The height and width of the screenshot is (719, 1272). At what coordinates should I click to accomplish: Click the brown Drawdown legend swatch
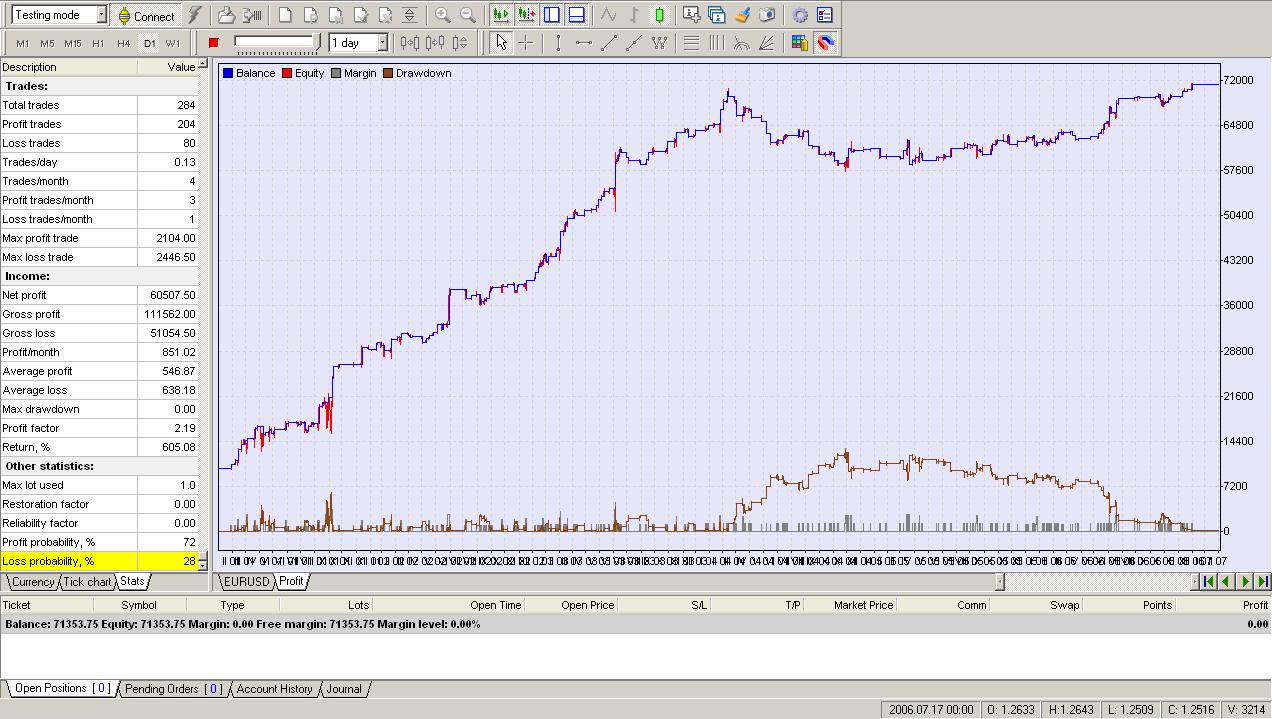coord(388,73)
